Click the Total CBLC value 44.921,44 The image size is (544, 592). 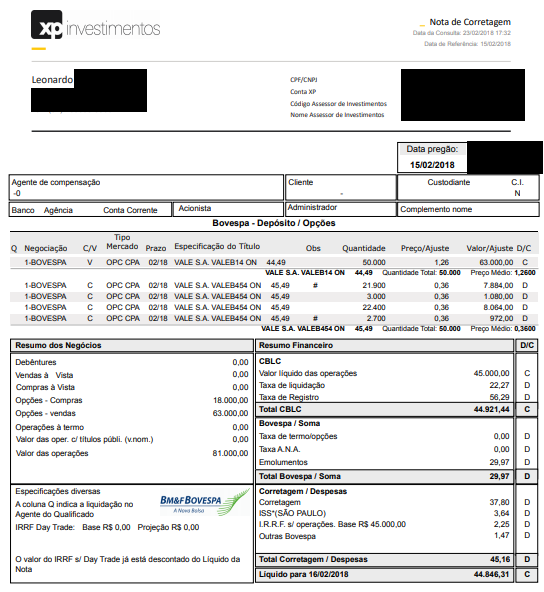point(492,409)
